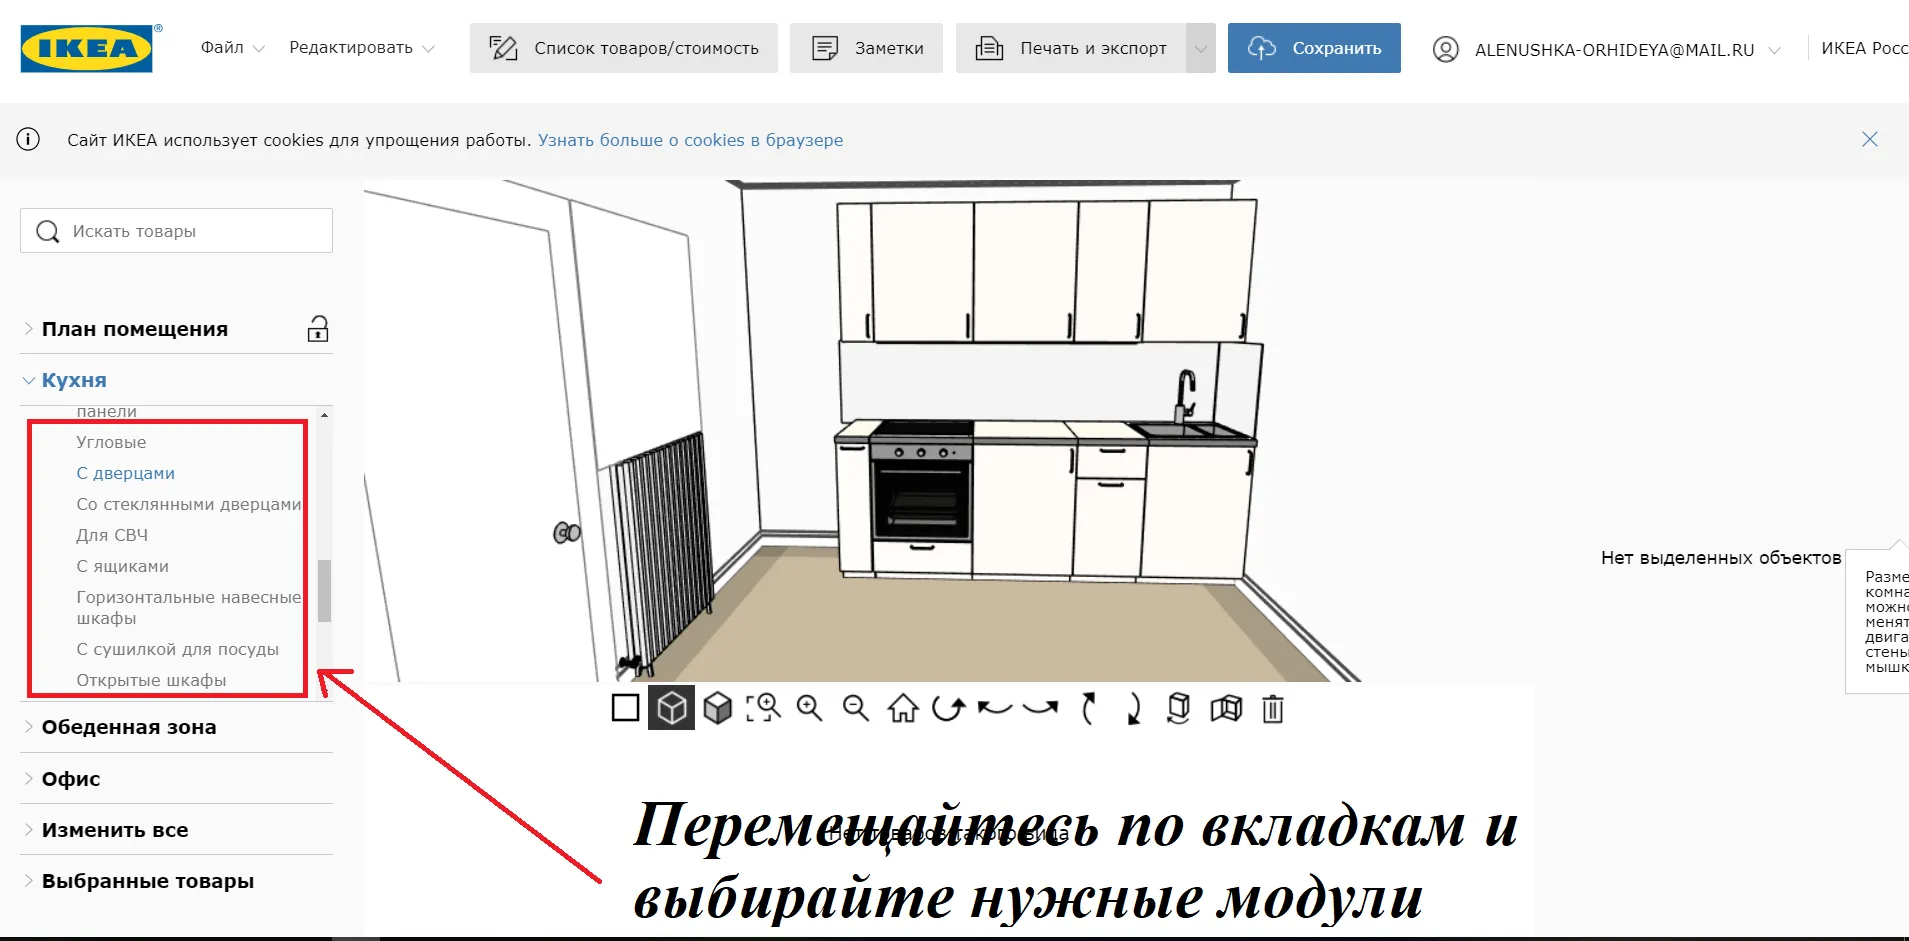The image size is (1909, 941).
Task: Toggle the room plan lock icon
Action: 318,329
